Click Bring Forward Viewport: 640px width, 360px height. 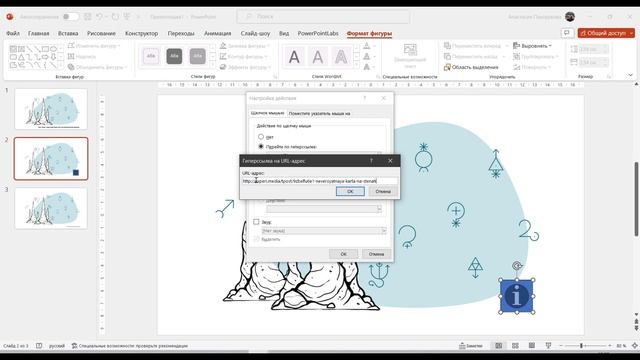coord(472,46)
